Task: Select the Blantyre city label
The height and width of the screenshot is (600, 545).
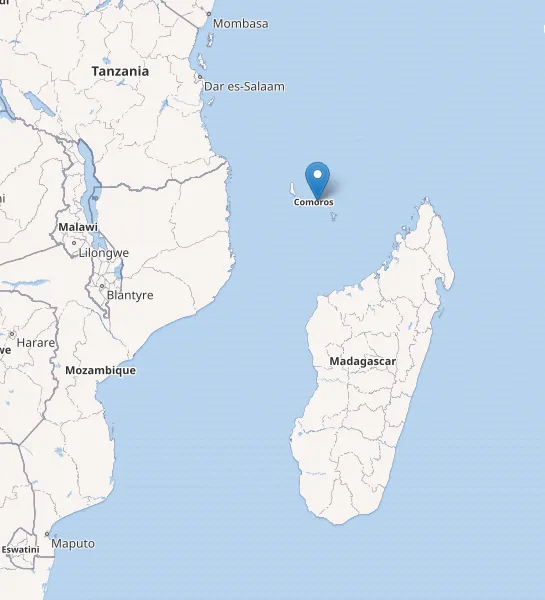Action: pos(130,295)
